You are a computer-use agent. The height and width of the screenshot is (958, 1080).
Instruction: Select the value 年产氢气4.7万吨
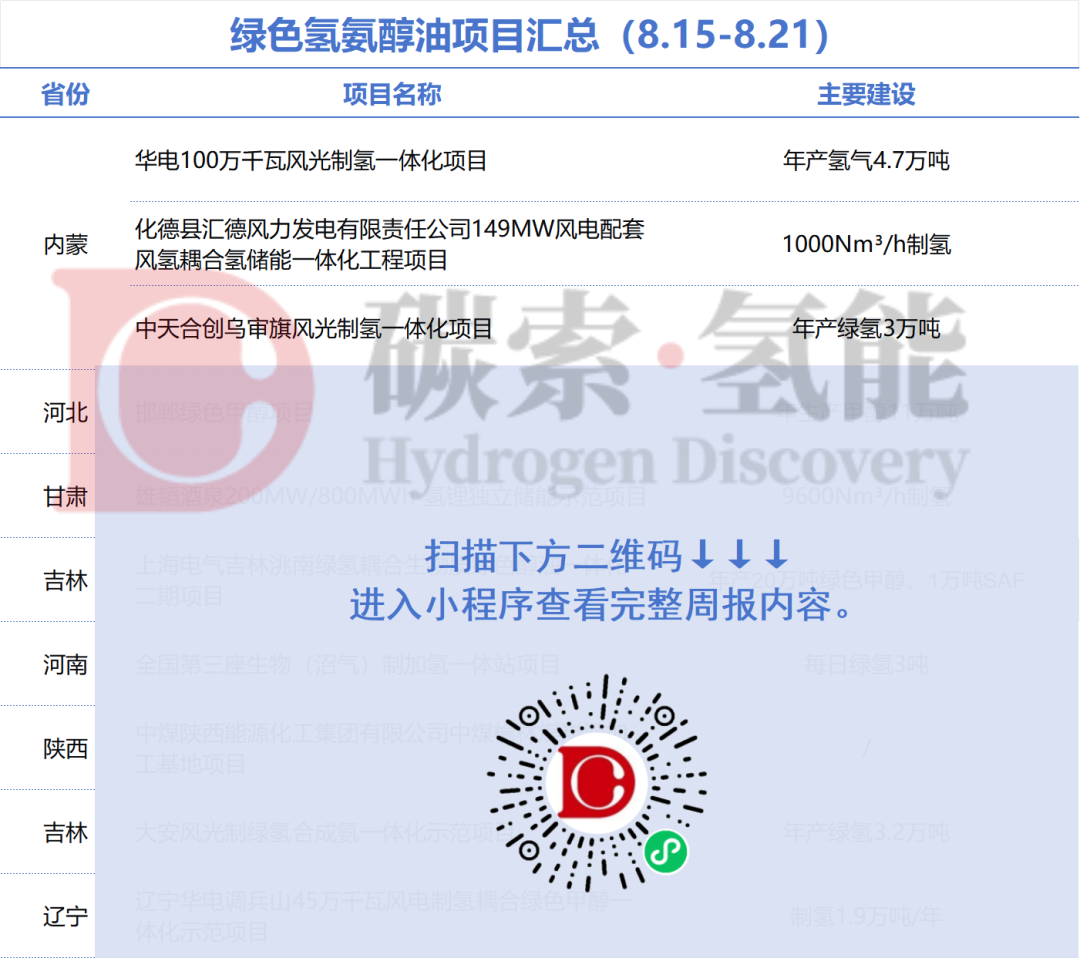866,160
